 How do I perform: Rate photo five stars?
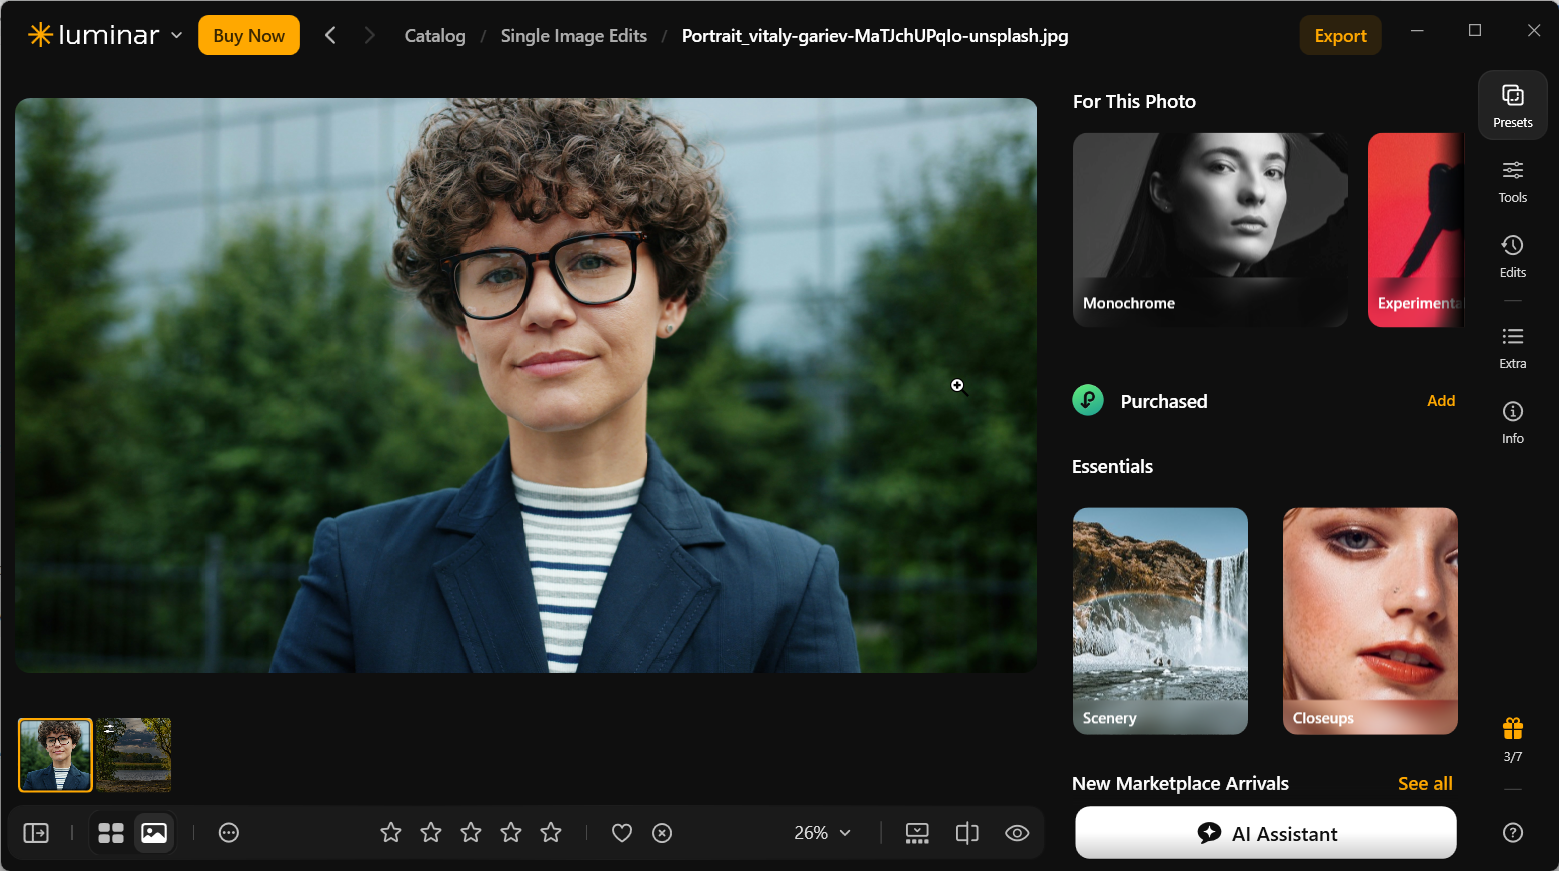[551, 833]
